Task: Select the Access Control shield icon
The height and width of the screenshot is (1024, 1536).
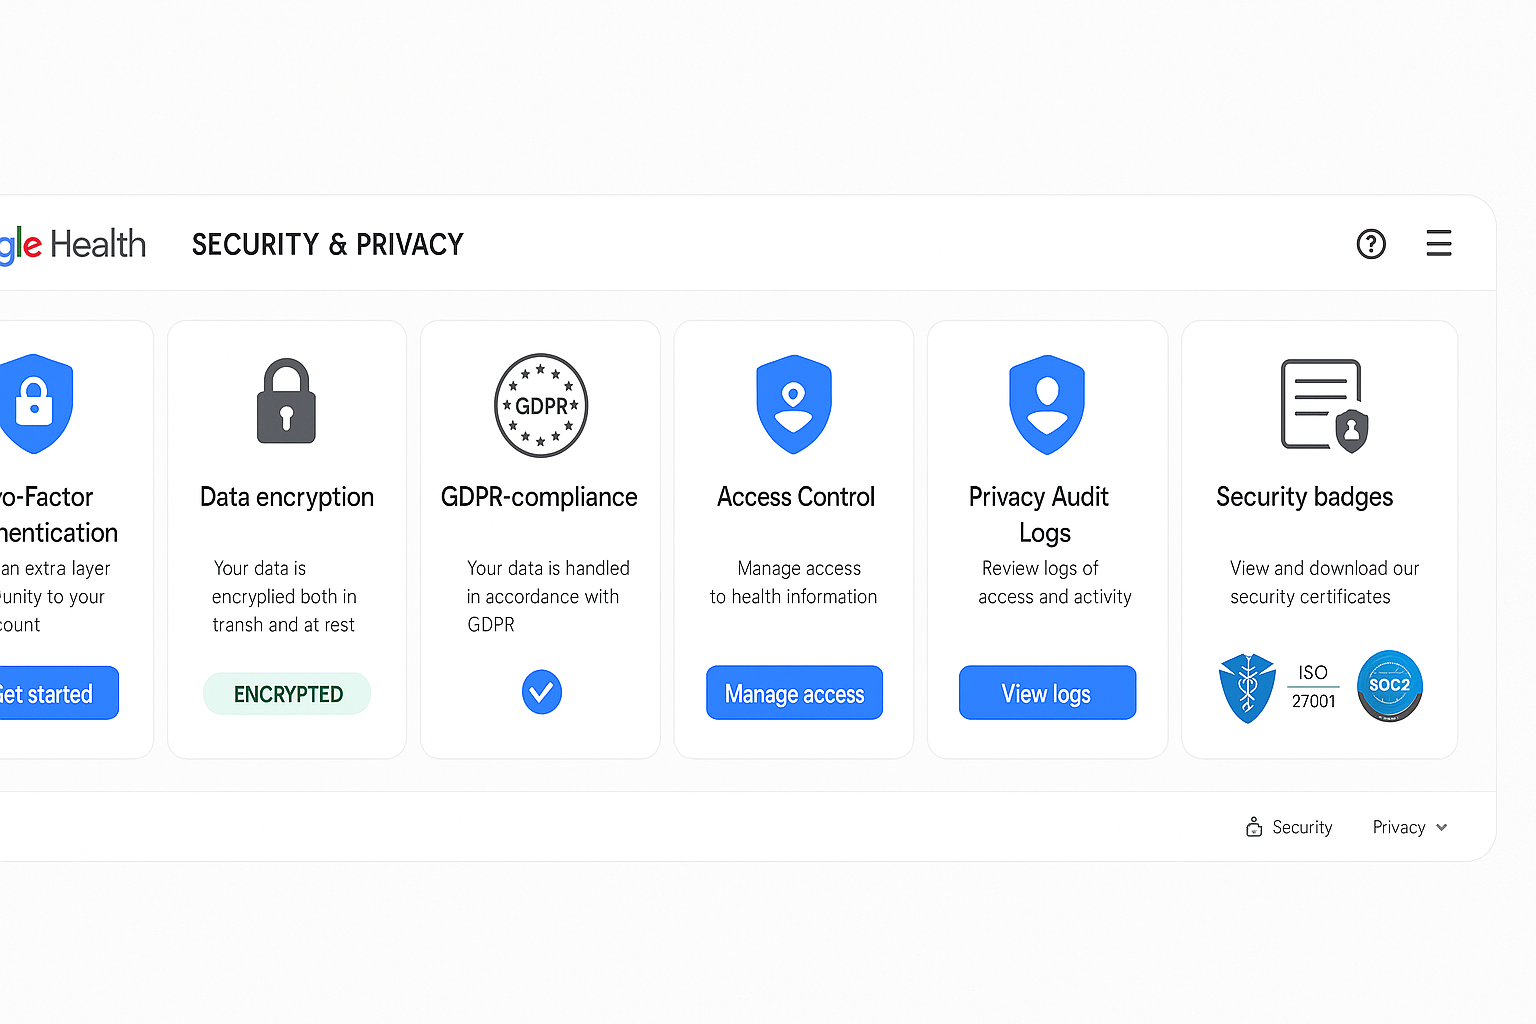Action: [x=793, y=404]
